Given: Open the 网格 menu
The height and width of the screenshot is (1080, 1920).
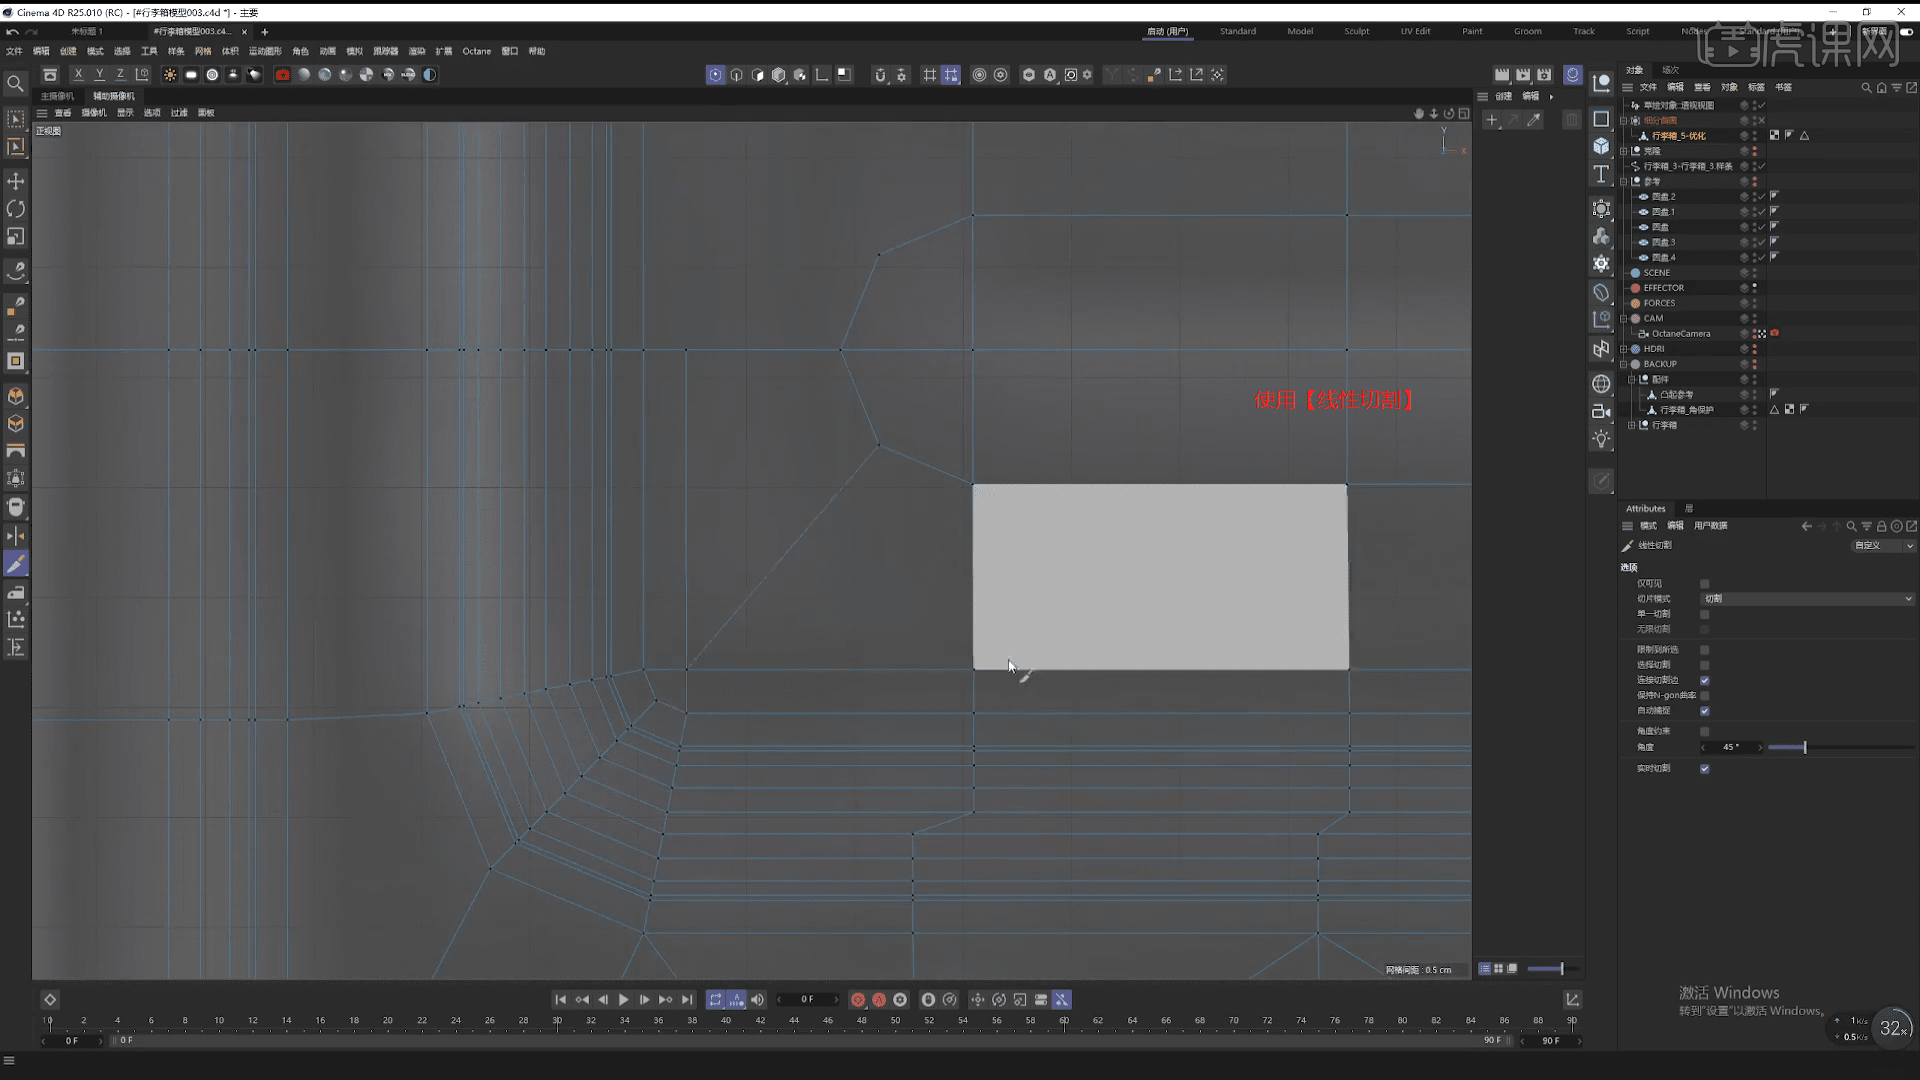Looking at the screenshot, I should (203, 51).
